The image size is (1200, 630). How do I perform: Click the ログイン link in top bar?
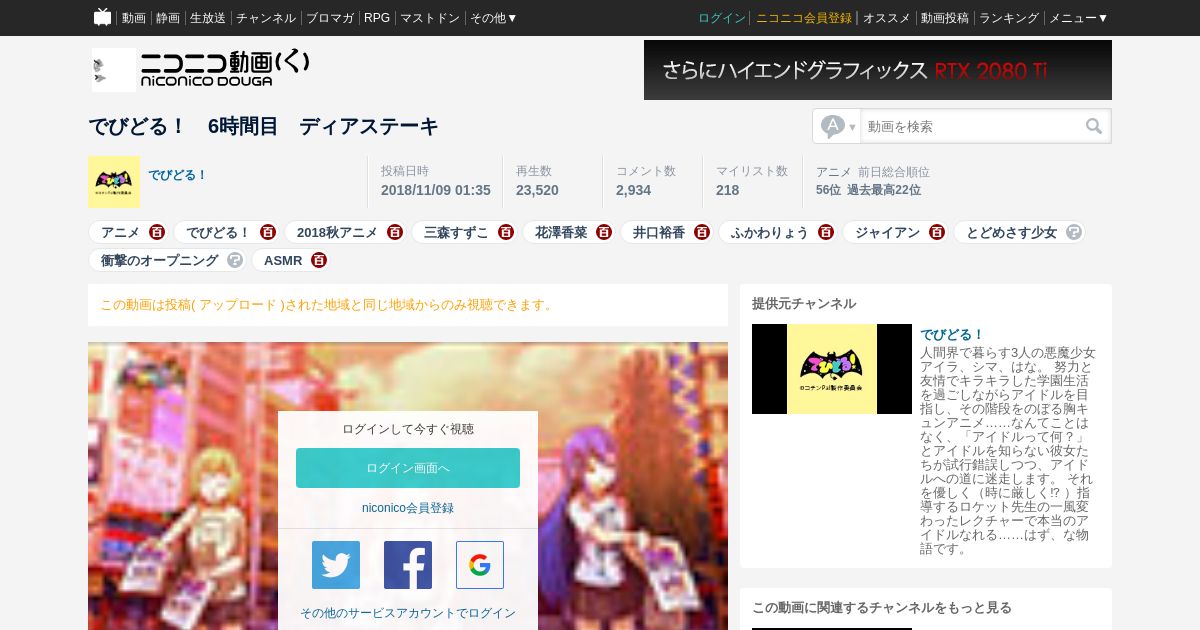pos(722,18)
